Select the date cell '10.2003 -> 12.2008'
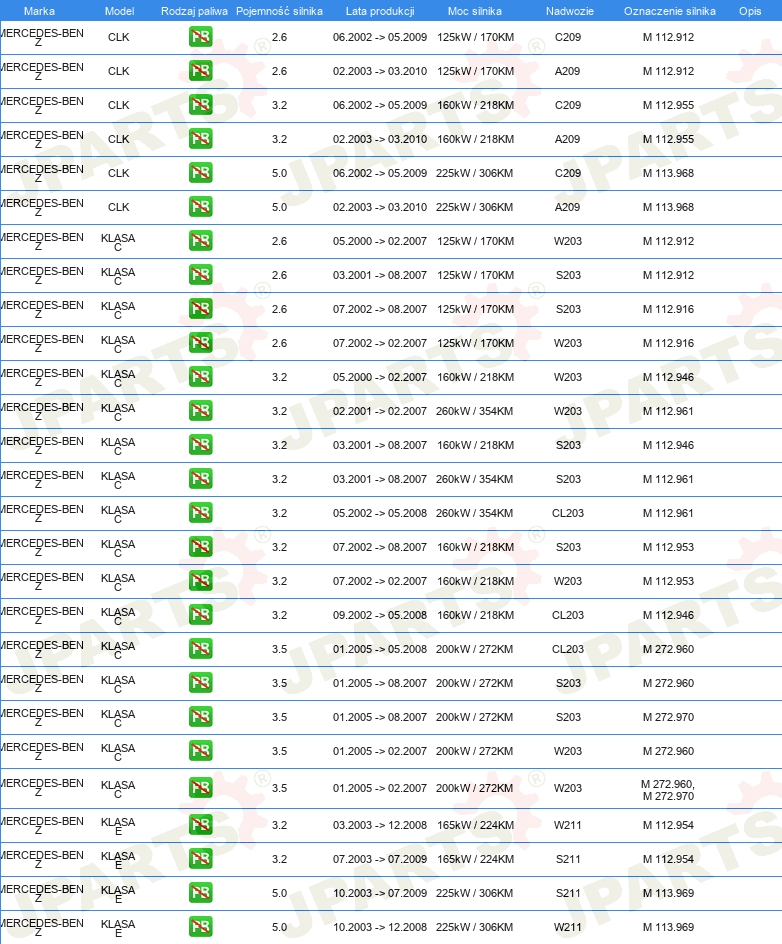 pyautogui.click(x=380, y=927)
